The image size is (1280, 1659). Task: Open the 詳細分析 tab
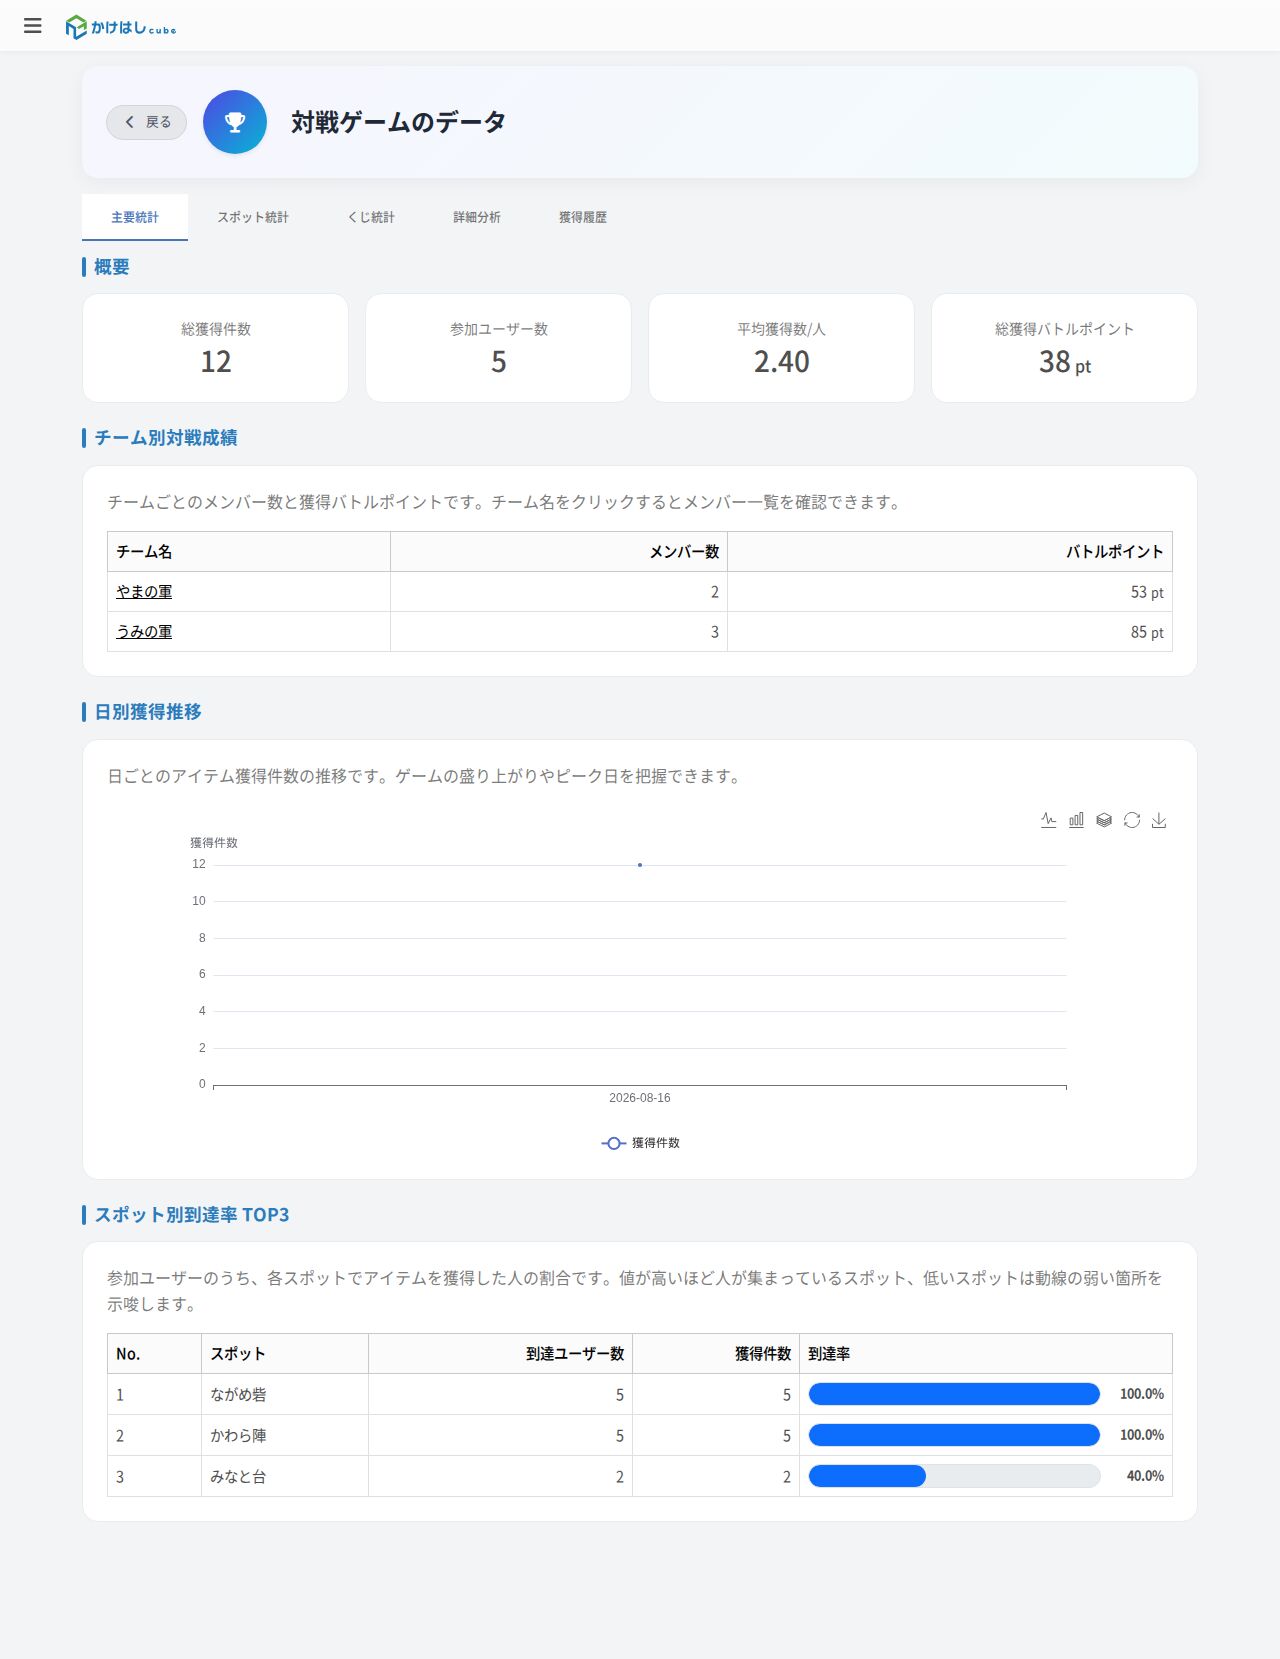coord(477,217)
